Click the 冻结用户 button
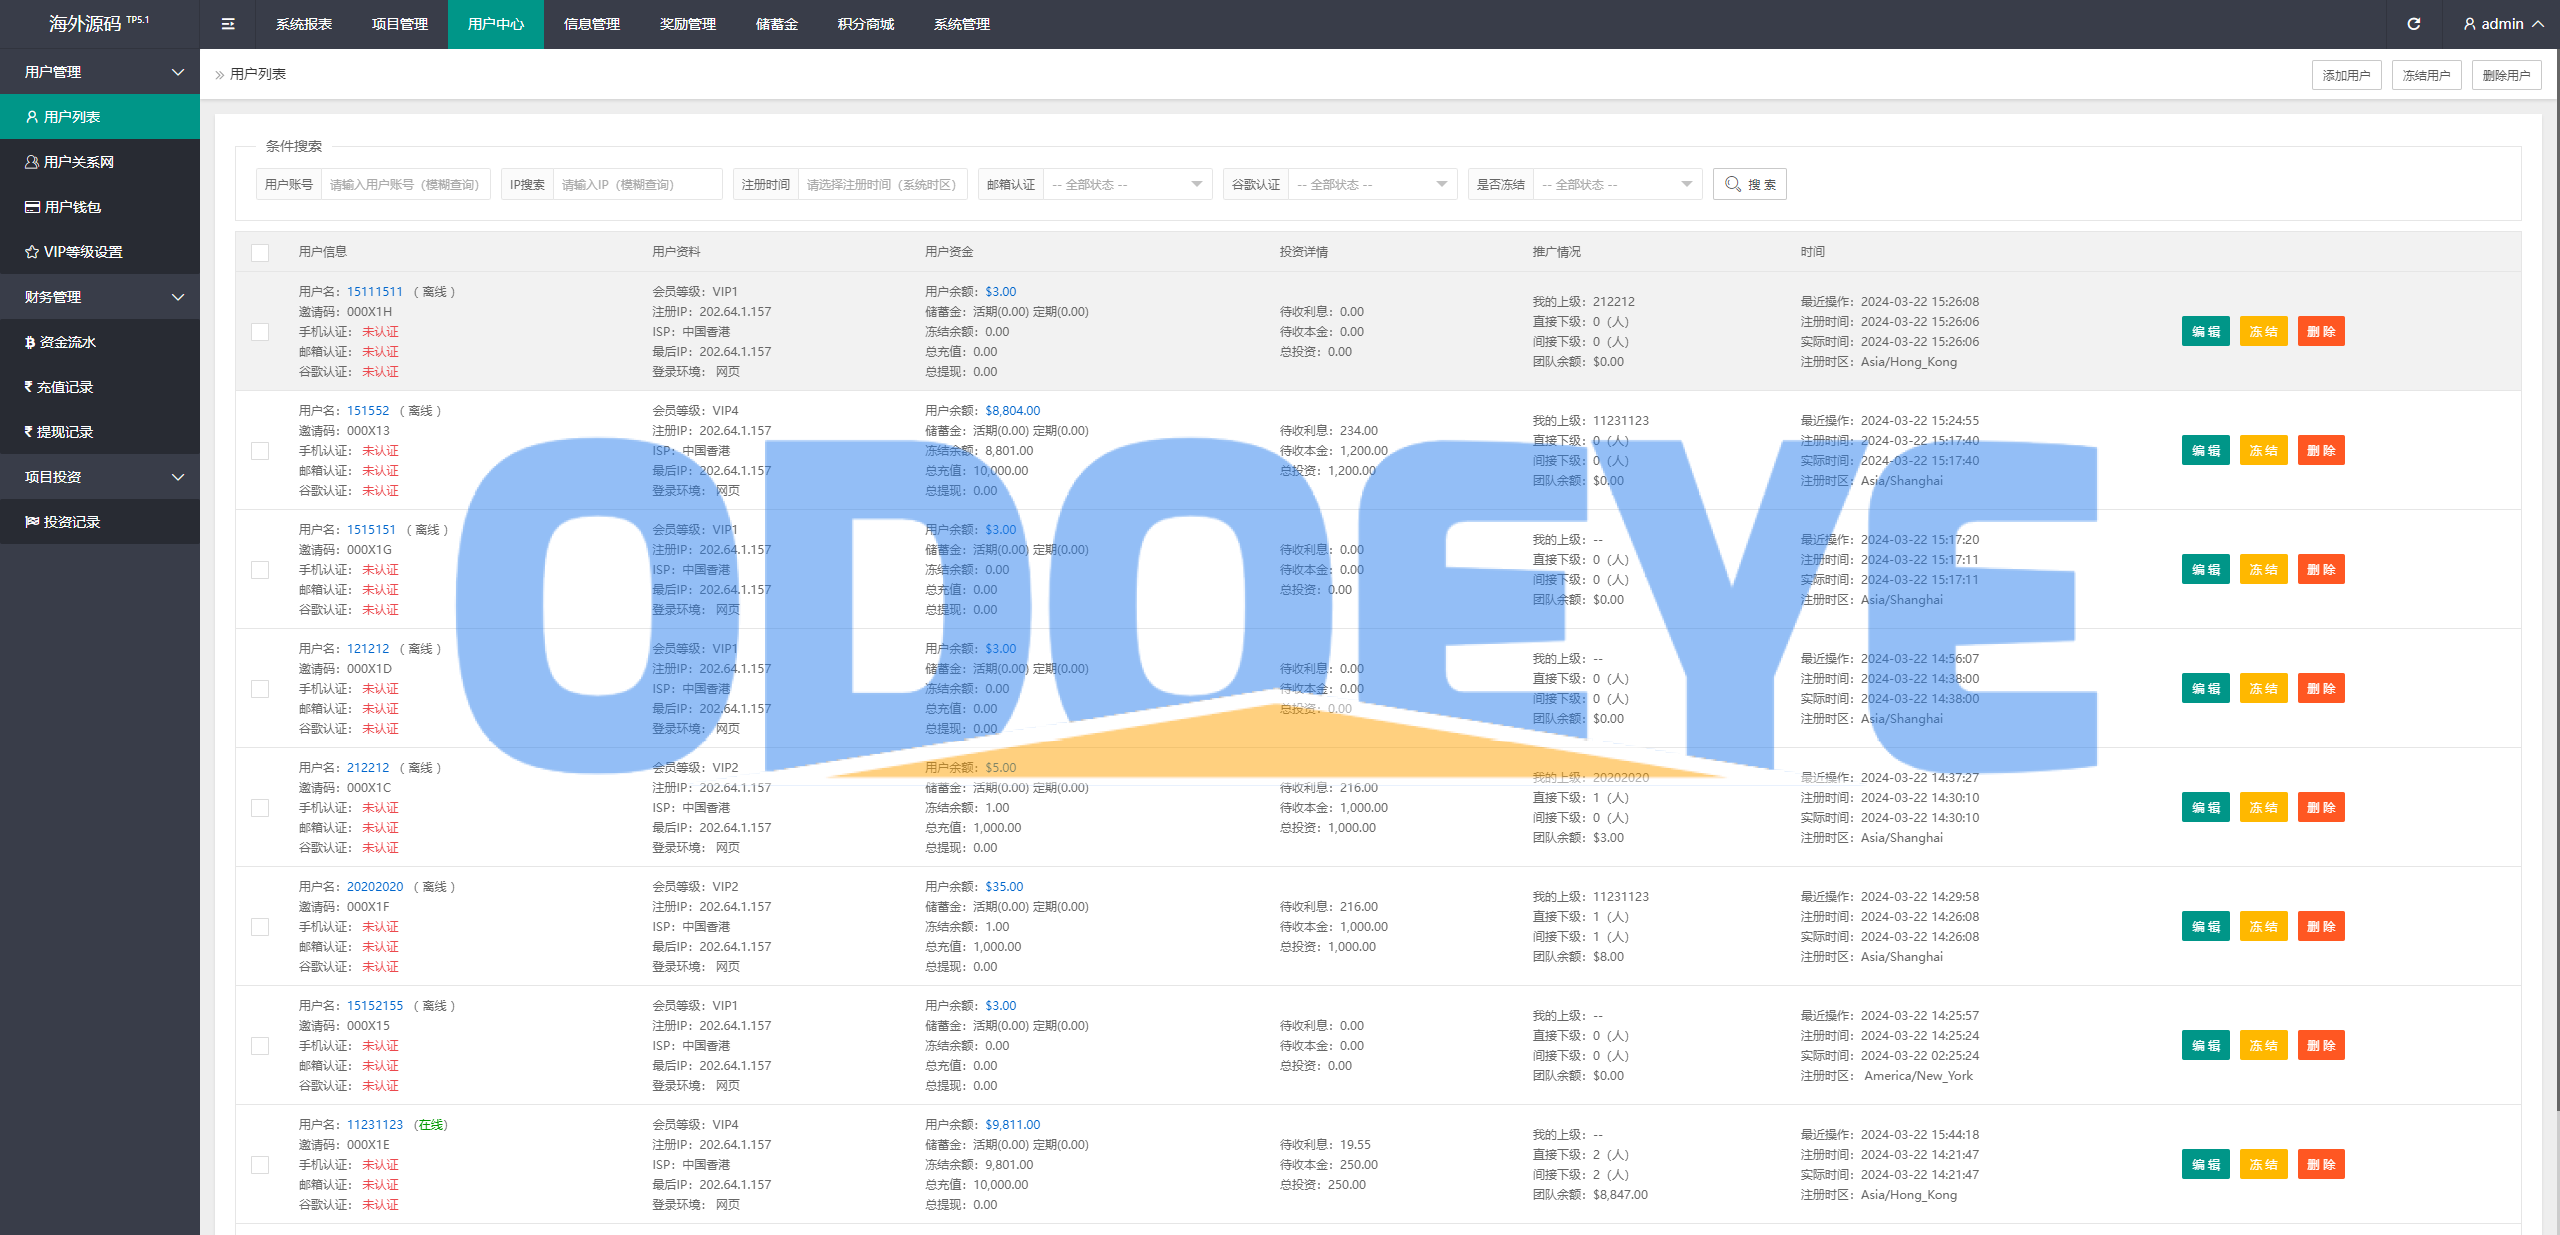The width and height of the screenshot is (2560, 1235). coord(2426,75)
